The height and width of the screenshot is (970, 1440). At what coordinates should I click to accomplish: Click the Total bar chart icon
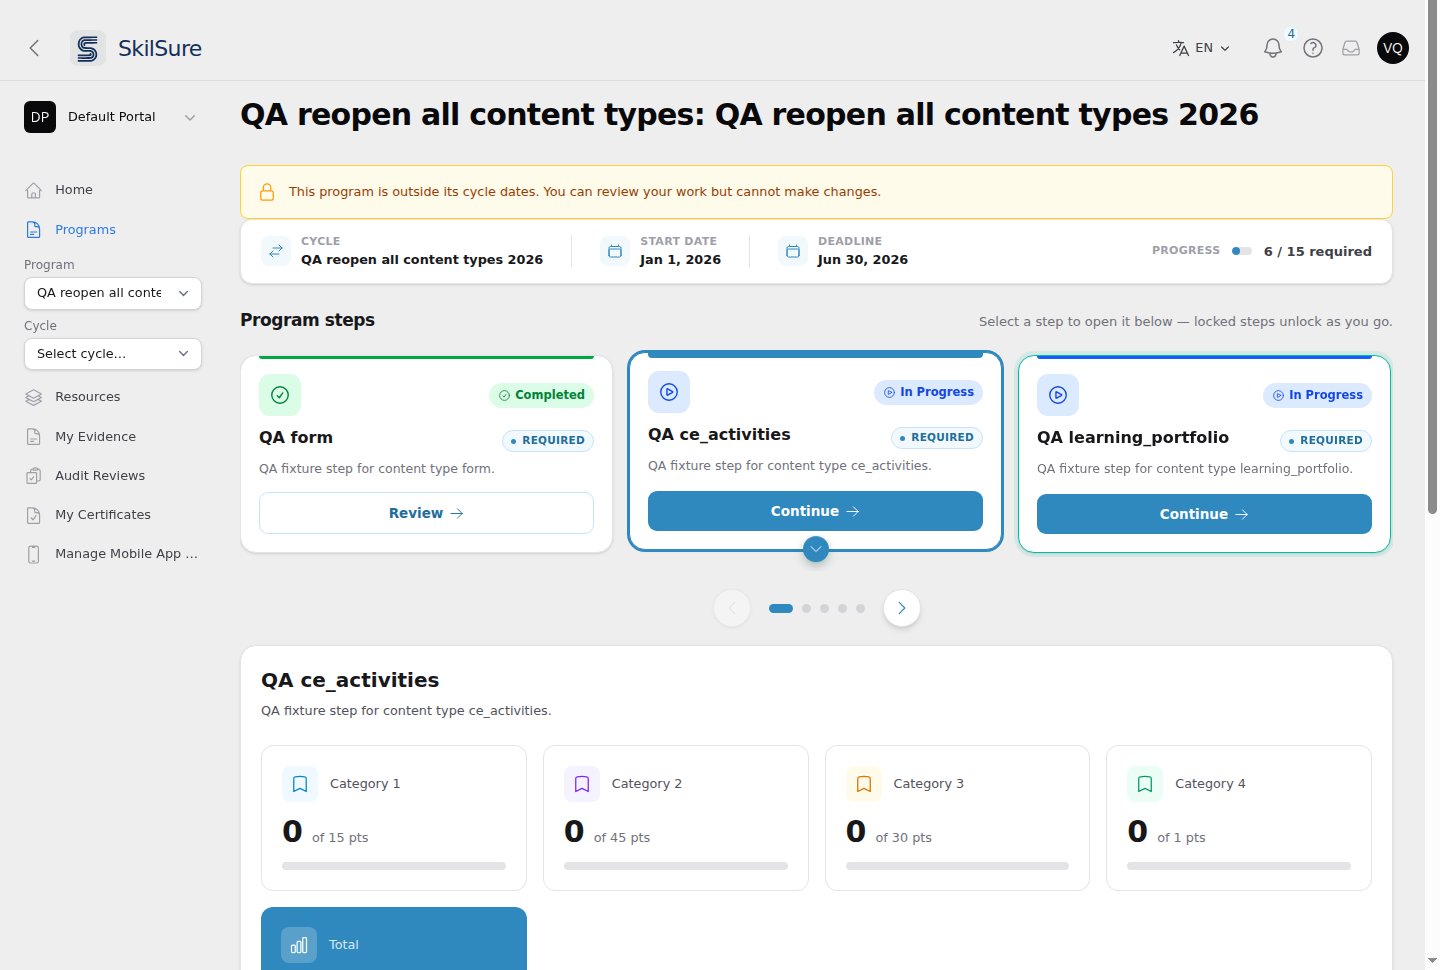coord(299,945)
